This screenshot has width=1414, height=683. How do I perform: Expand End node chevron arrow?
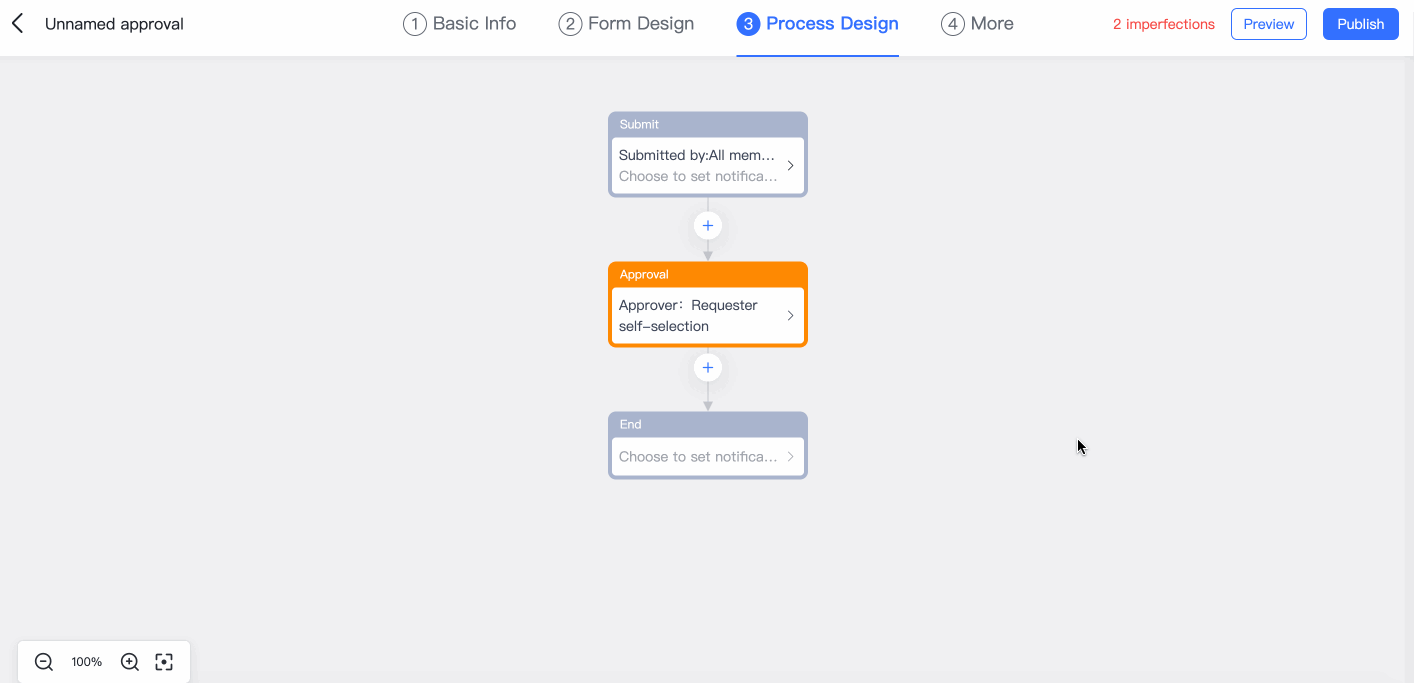coord(790,457)
